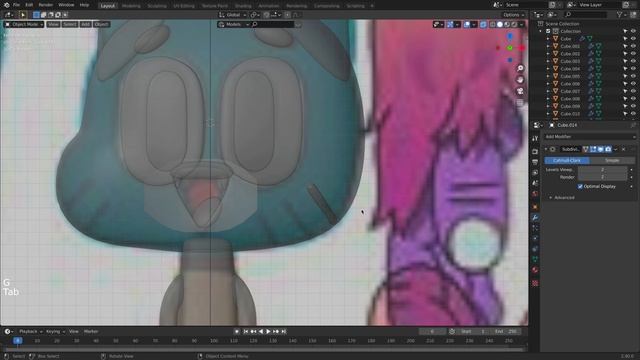The width and height of the screenshot is (640, 360).
Task: Jump to the timeline end frame
Action: (284, 331)
